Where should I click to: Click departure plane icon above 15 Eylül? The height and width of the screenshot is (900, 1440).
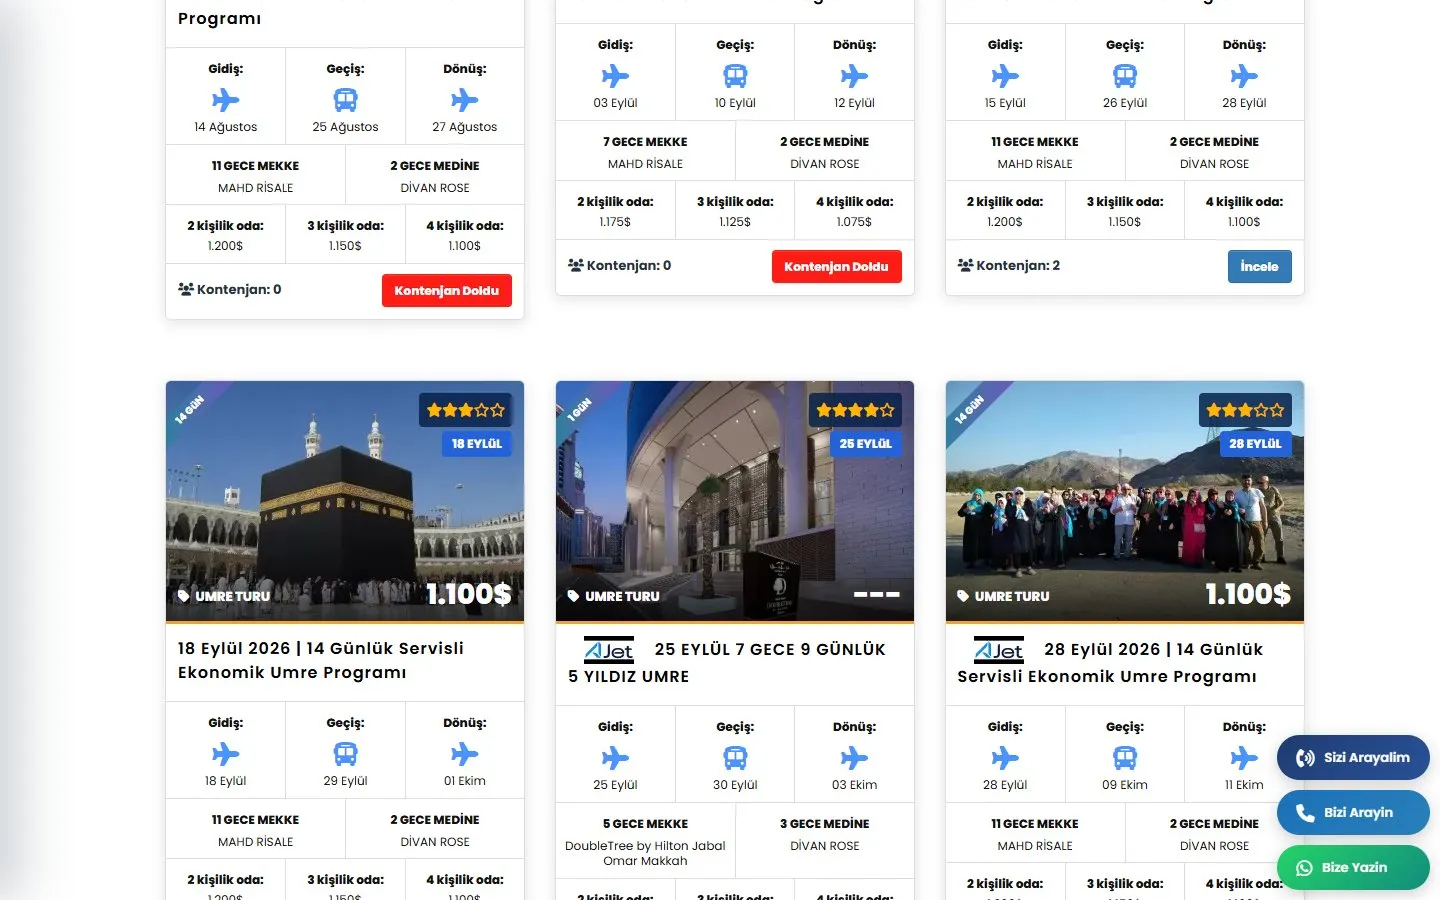[x=1005, y=76]
